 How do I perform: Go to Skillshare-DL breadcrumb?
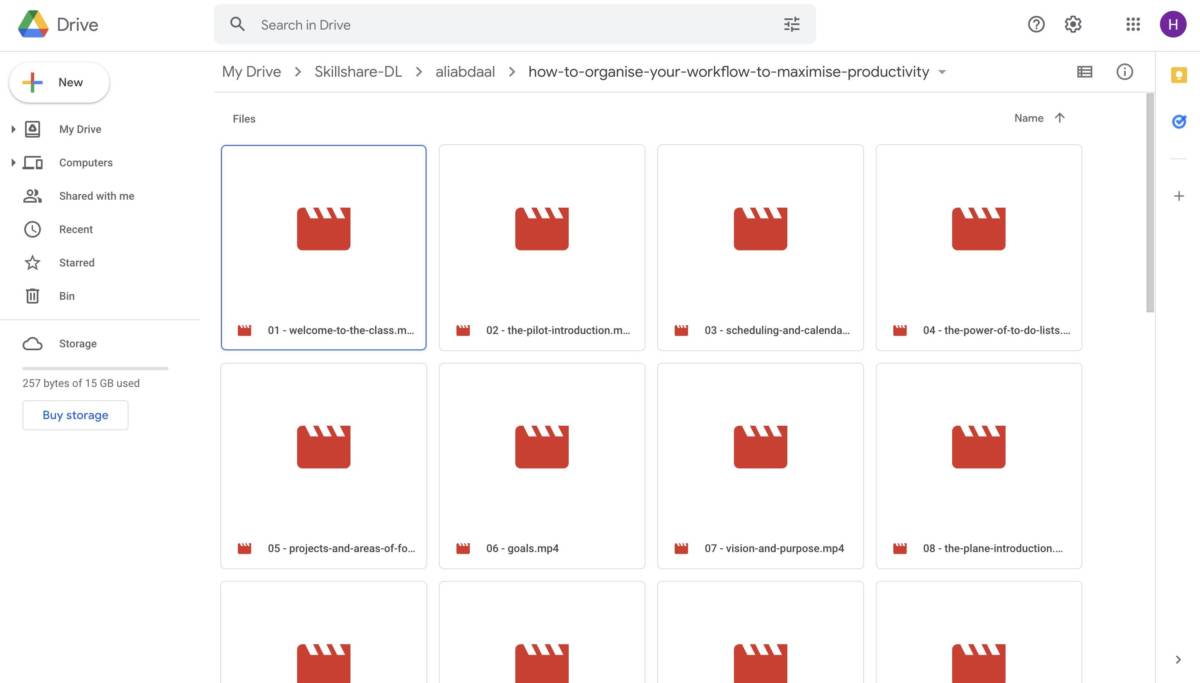(x=358, y=72)
